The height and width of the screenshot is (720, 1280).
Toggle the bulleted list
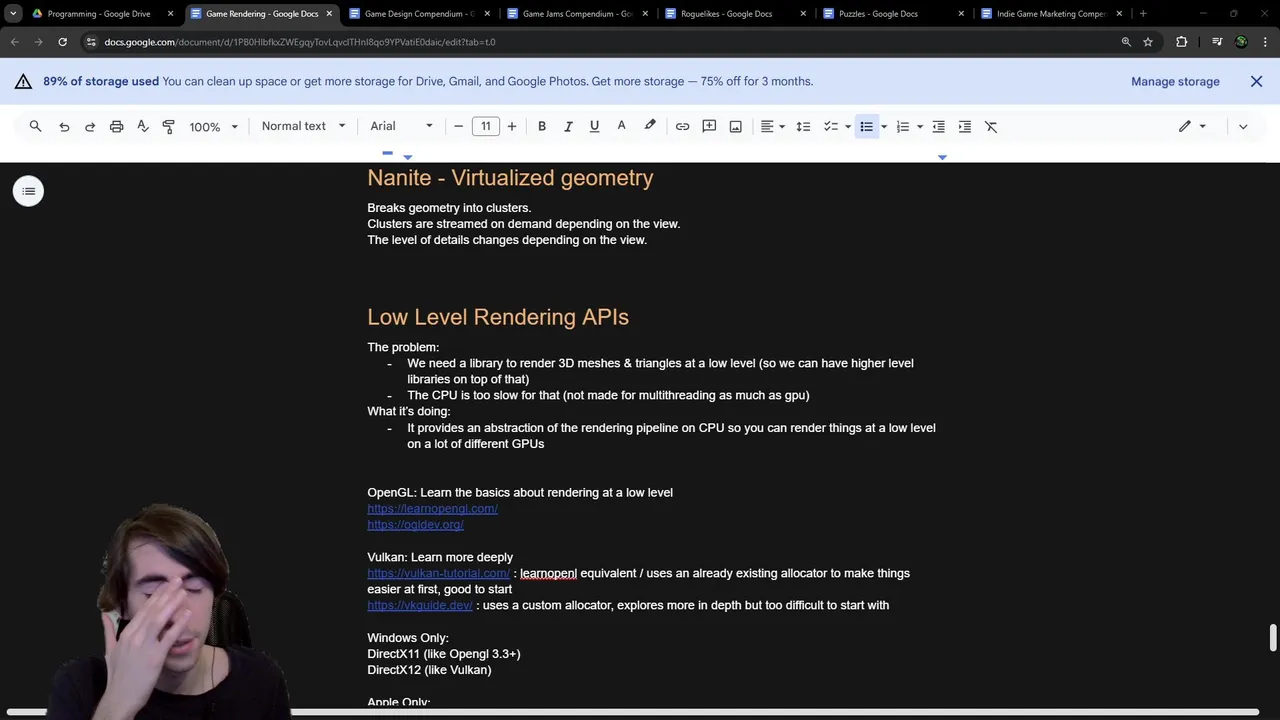click(x=866, y=126)
